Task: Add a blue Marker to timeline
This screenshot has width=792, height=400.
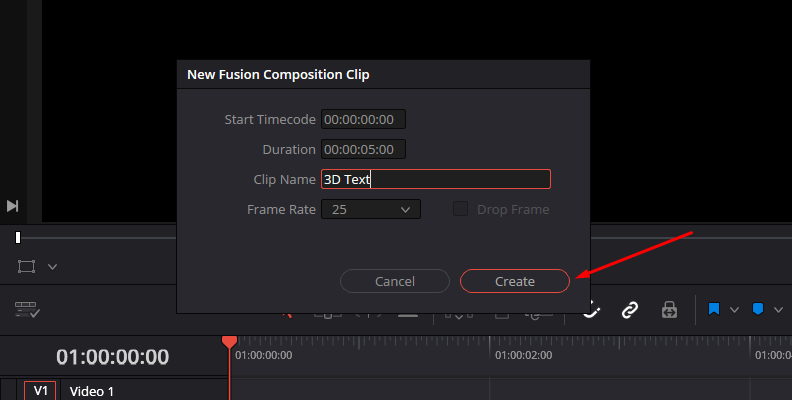Action: click(x=758, y=310)
